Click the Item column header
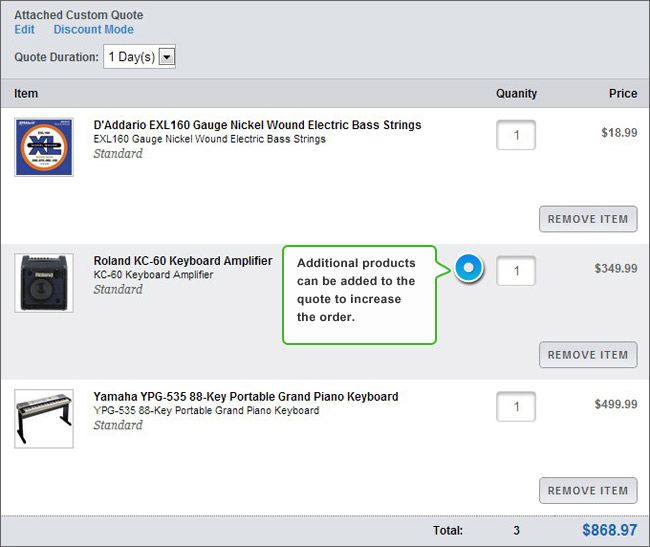Image resolution: width=650 pixels, height=547 pixels. tap(26, 94)
